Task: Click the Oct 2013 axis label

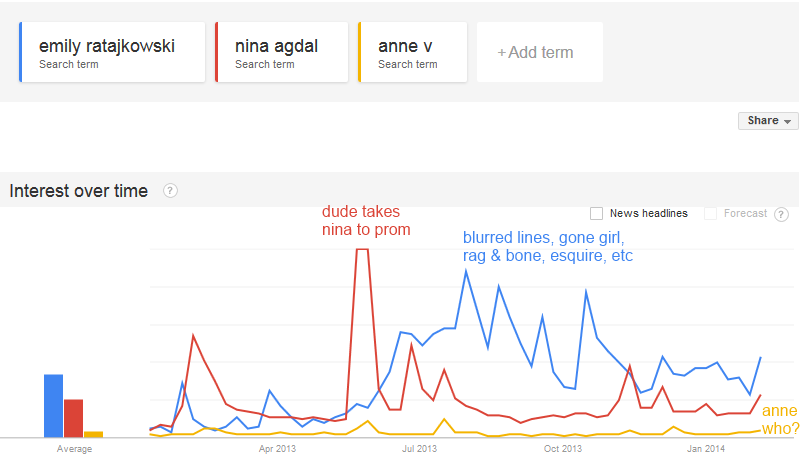Action: click(563, 449)
